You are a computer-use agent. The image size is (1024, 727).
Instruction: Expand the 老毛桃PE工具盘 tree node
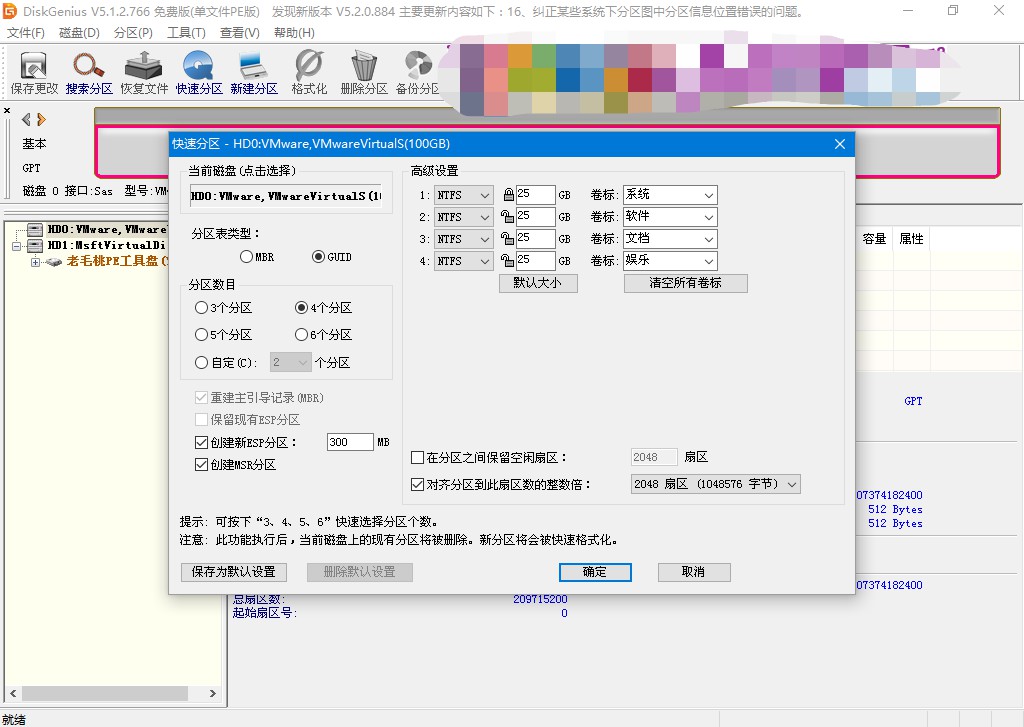35,262
